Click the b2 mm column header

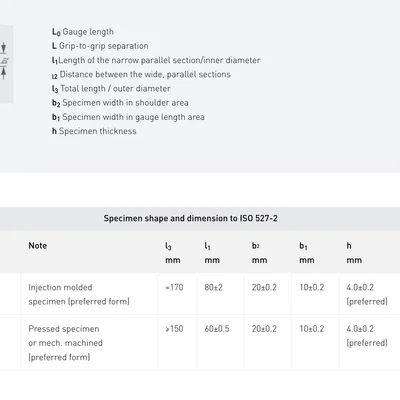(259, 253)
